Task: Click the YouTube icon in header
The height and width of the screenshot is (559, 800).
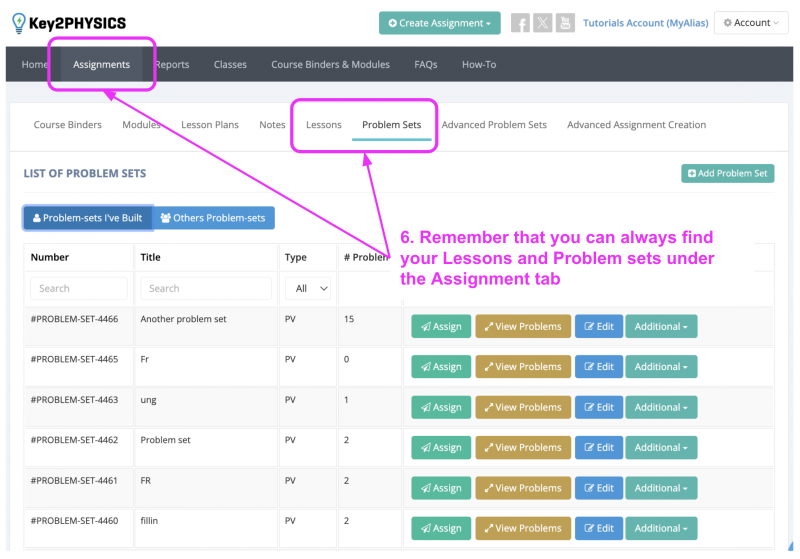Action: (x=565, y=23)
